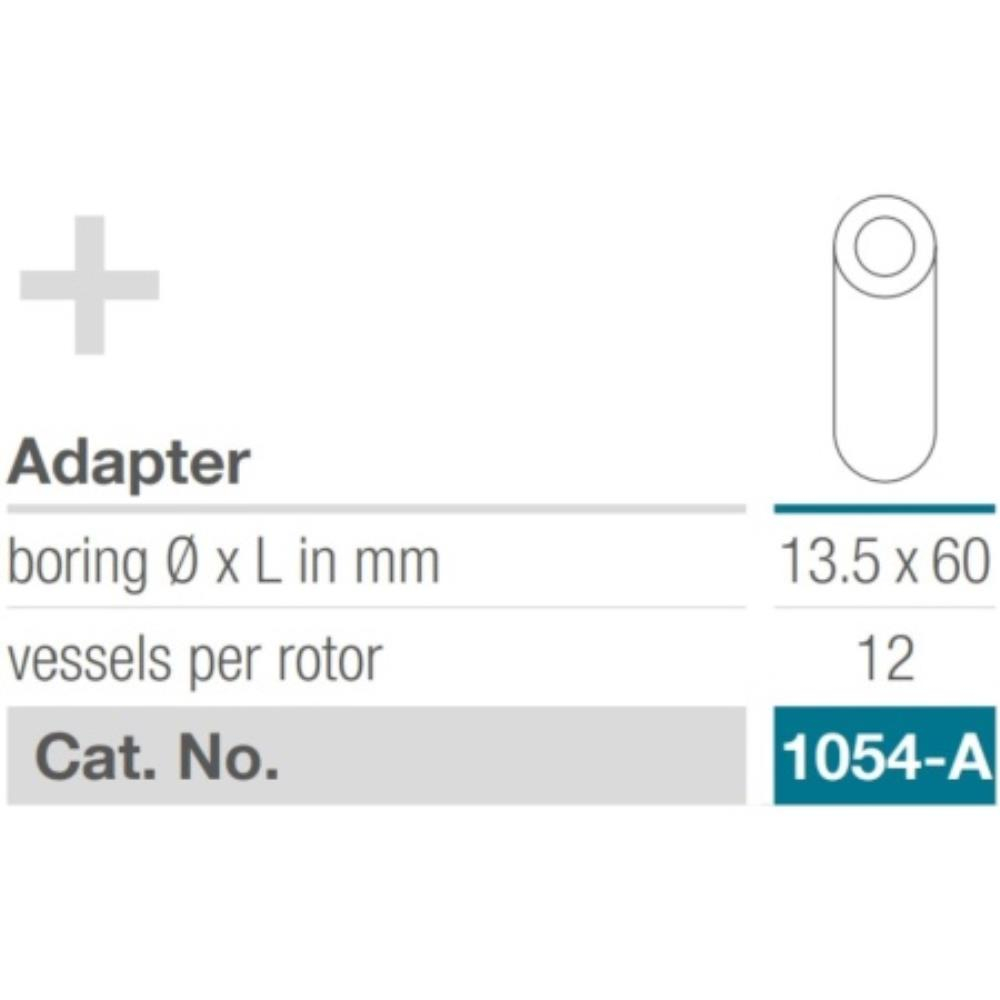Viewport: 1000px width, 1000px height.
Task: Click the Adapter heading
Action: pos(128,464)
